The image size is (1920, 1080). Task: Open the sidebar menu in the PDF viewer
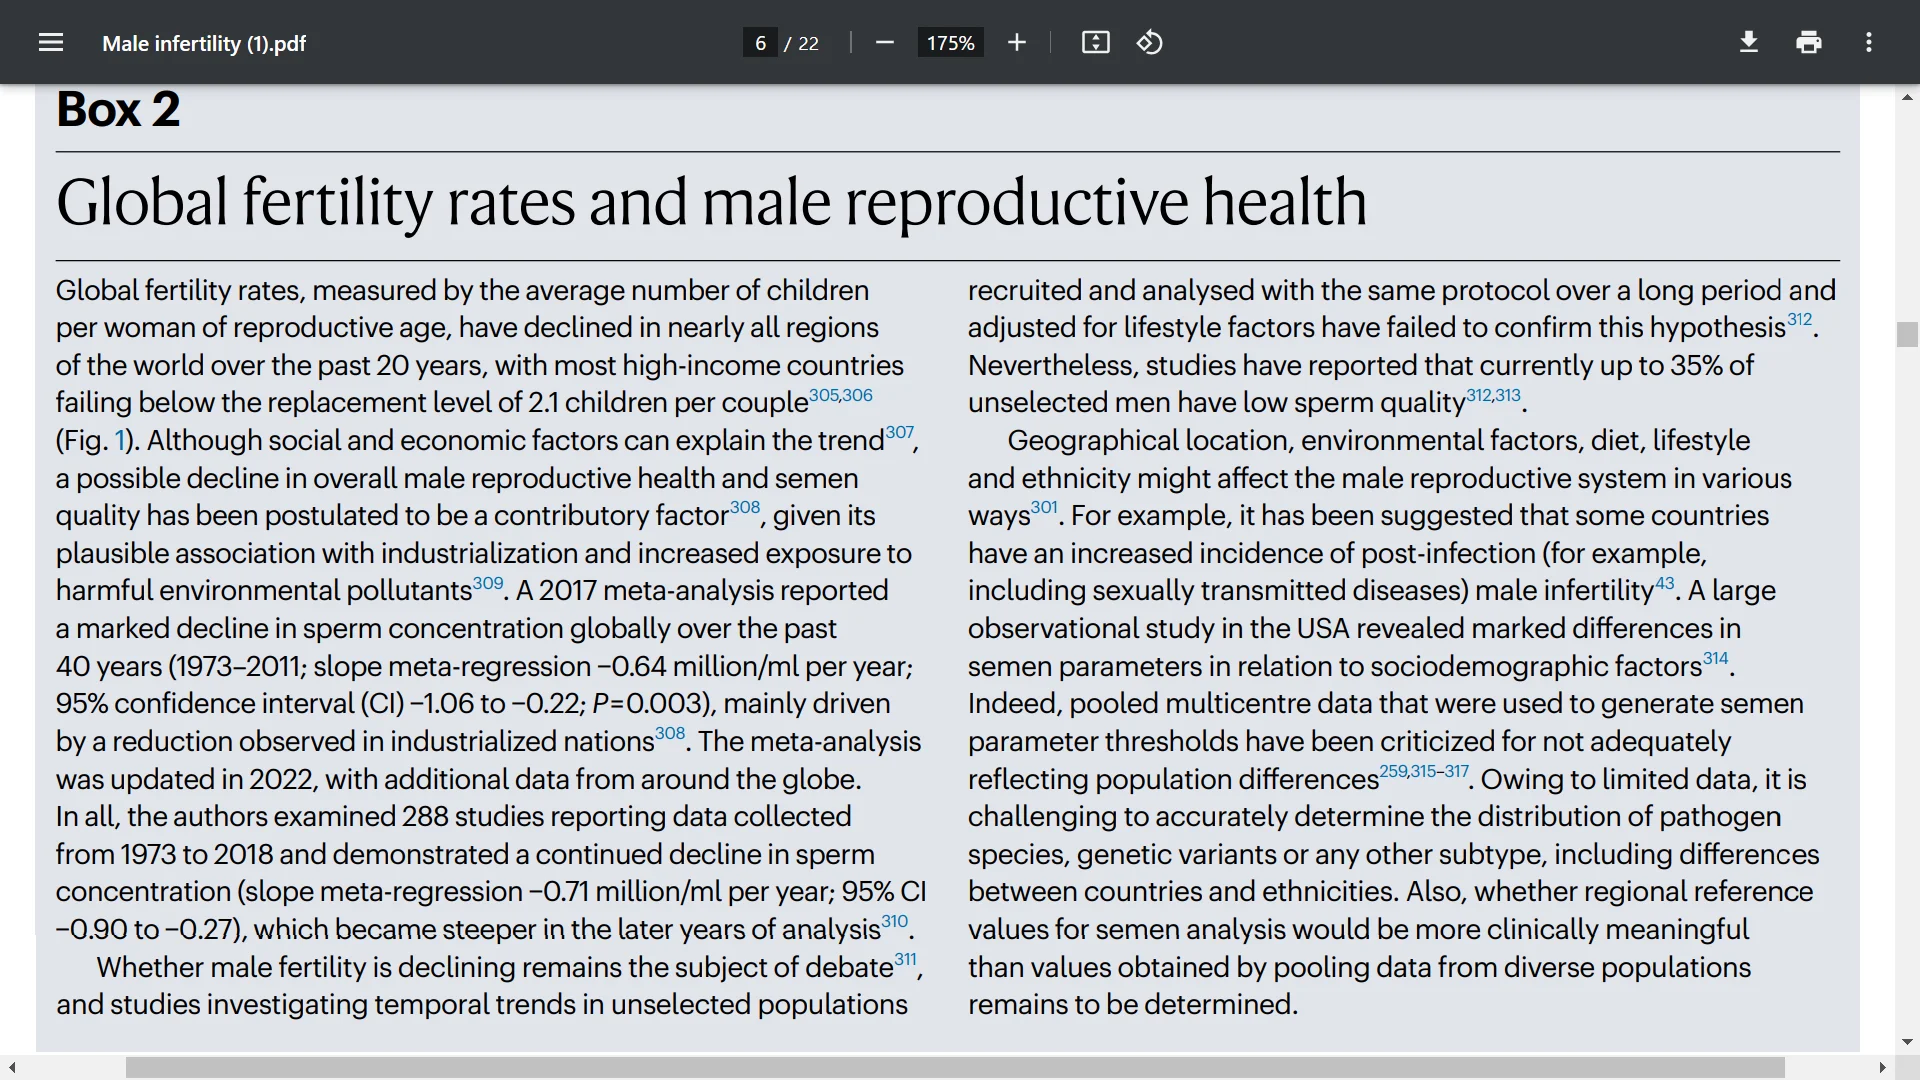[50, 42]
